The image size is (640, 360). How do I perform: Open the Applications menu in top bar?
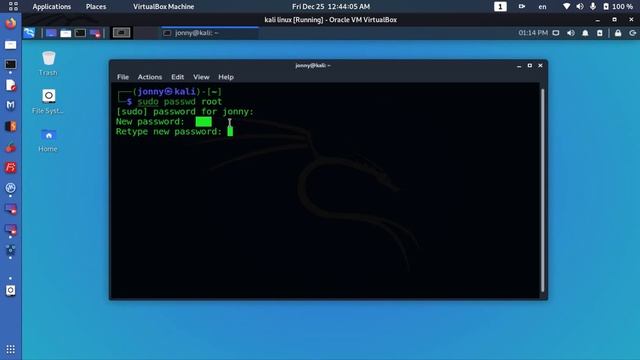pyautogui.click(x=52, y=7)
